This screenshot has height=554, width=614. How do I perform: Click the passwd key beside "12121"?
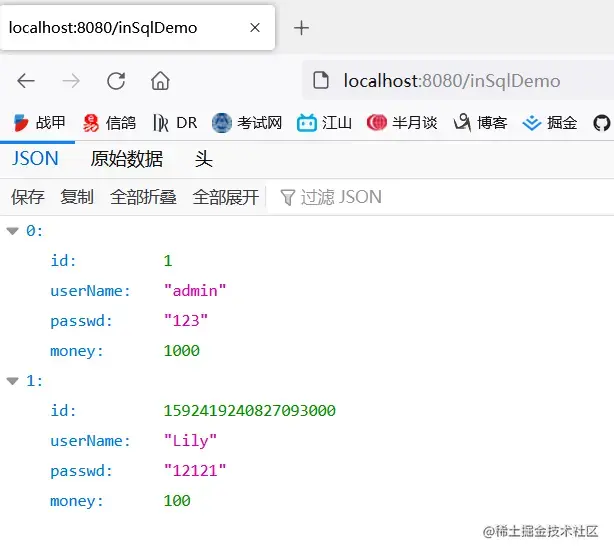[81, 471]
